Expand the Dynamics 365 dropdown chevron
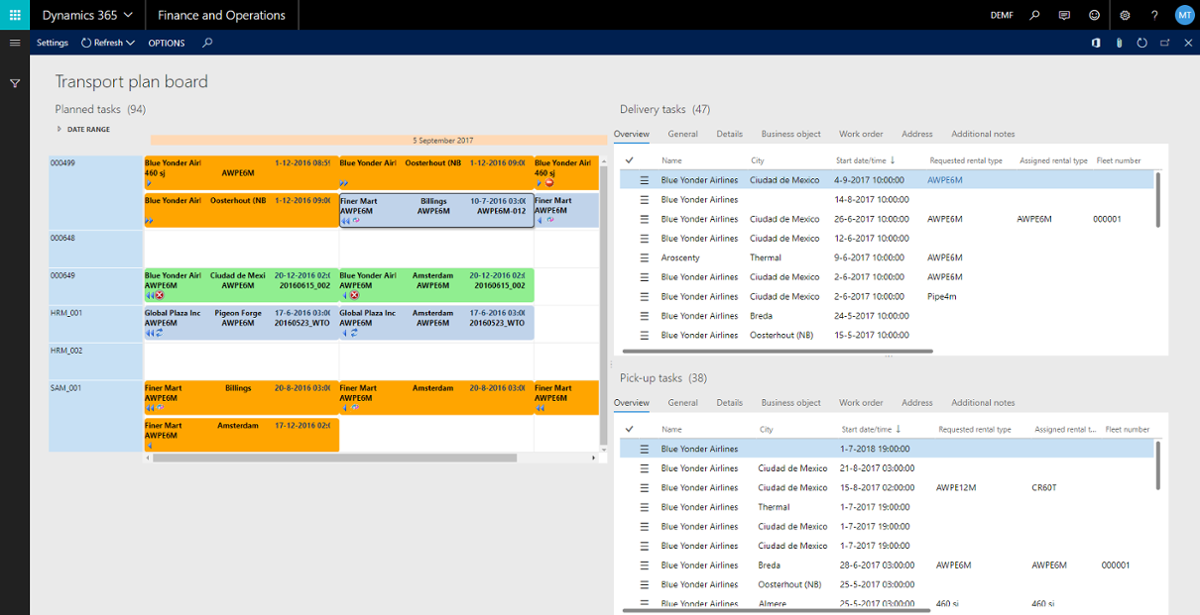 click(128, 15)
